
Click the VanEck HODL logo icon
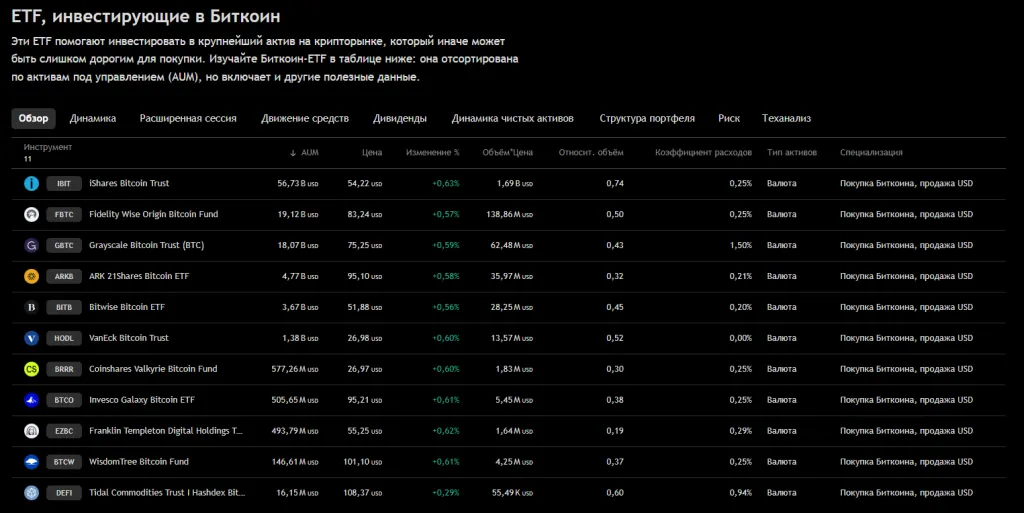click(x=31, y=338)
